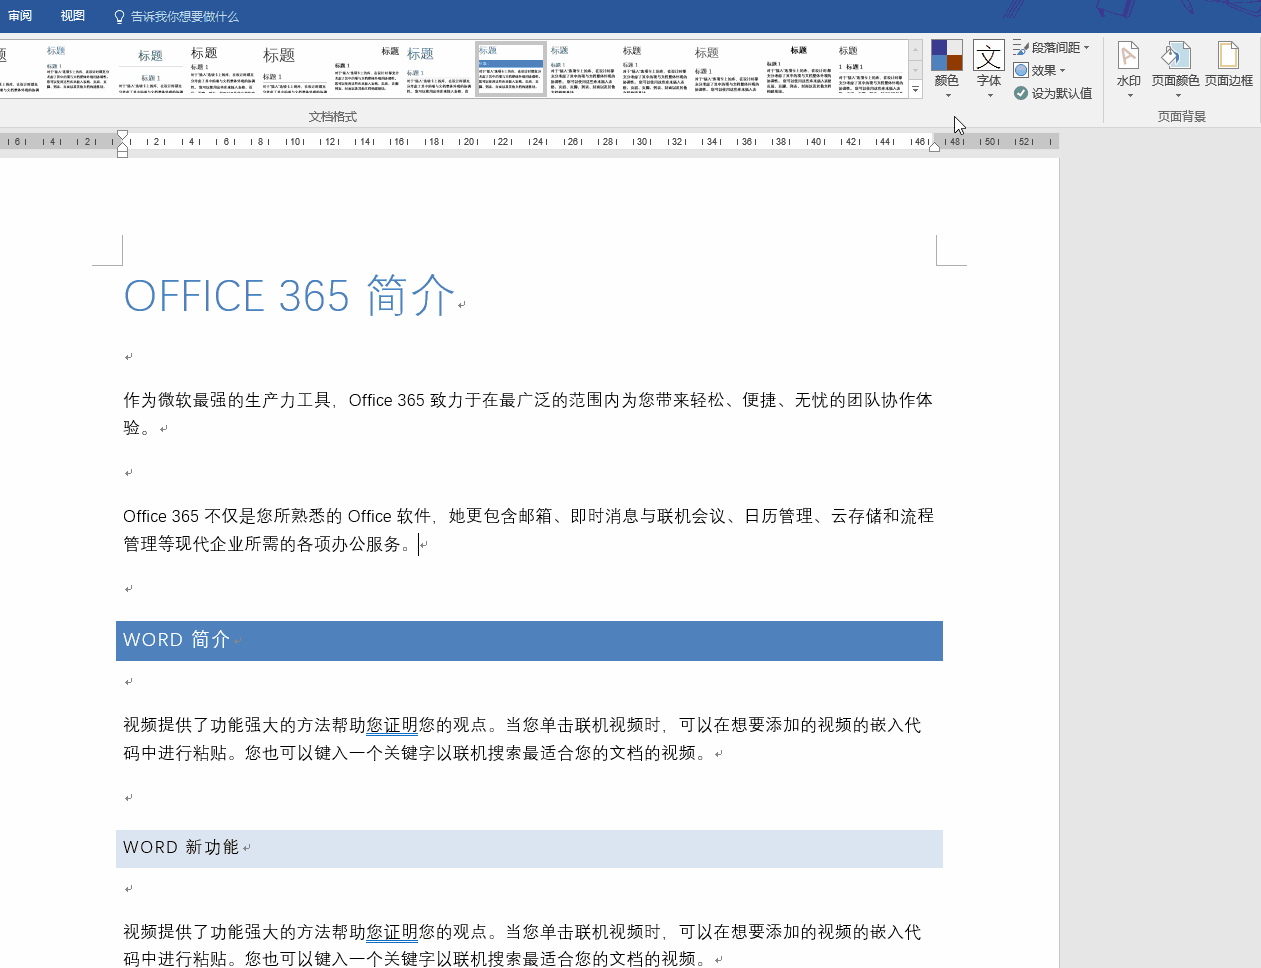Click the 告诉我你想要做什么 search box
Viewport: 1261px width, 968px height.
click(185, 17)
